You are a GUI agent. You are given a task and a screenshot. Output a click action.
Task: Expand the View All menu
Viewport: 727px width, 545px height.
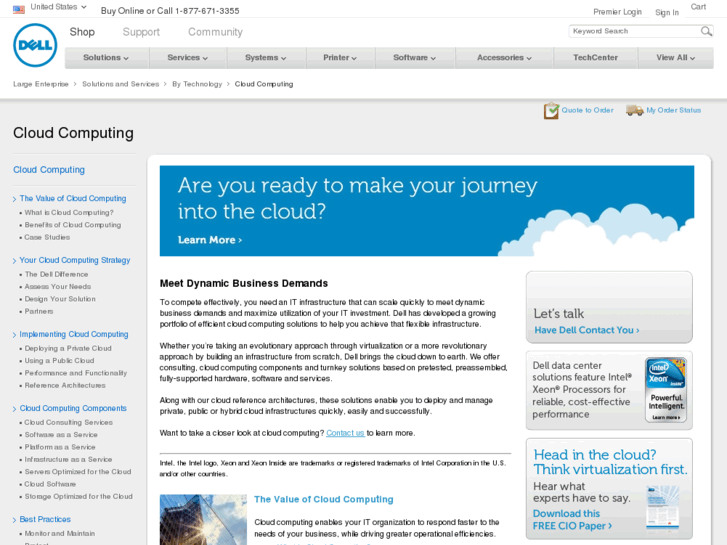[676, 58]
